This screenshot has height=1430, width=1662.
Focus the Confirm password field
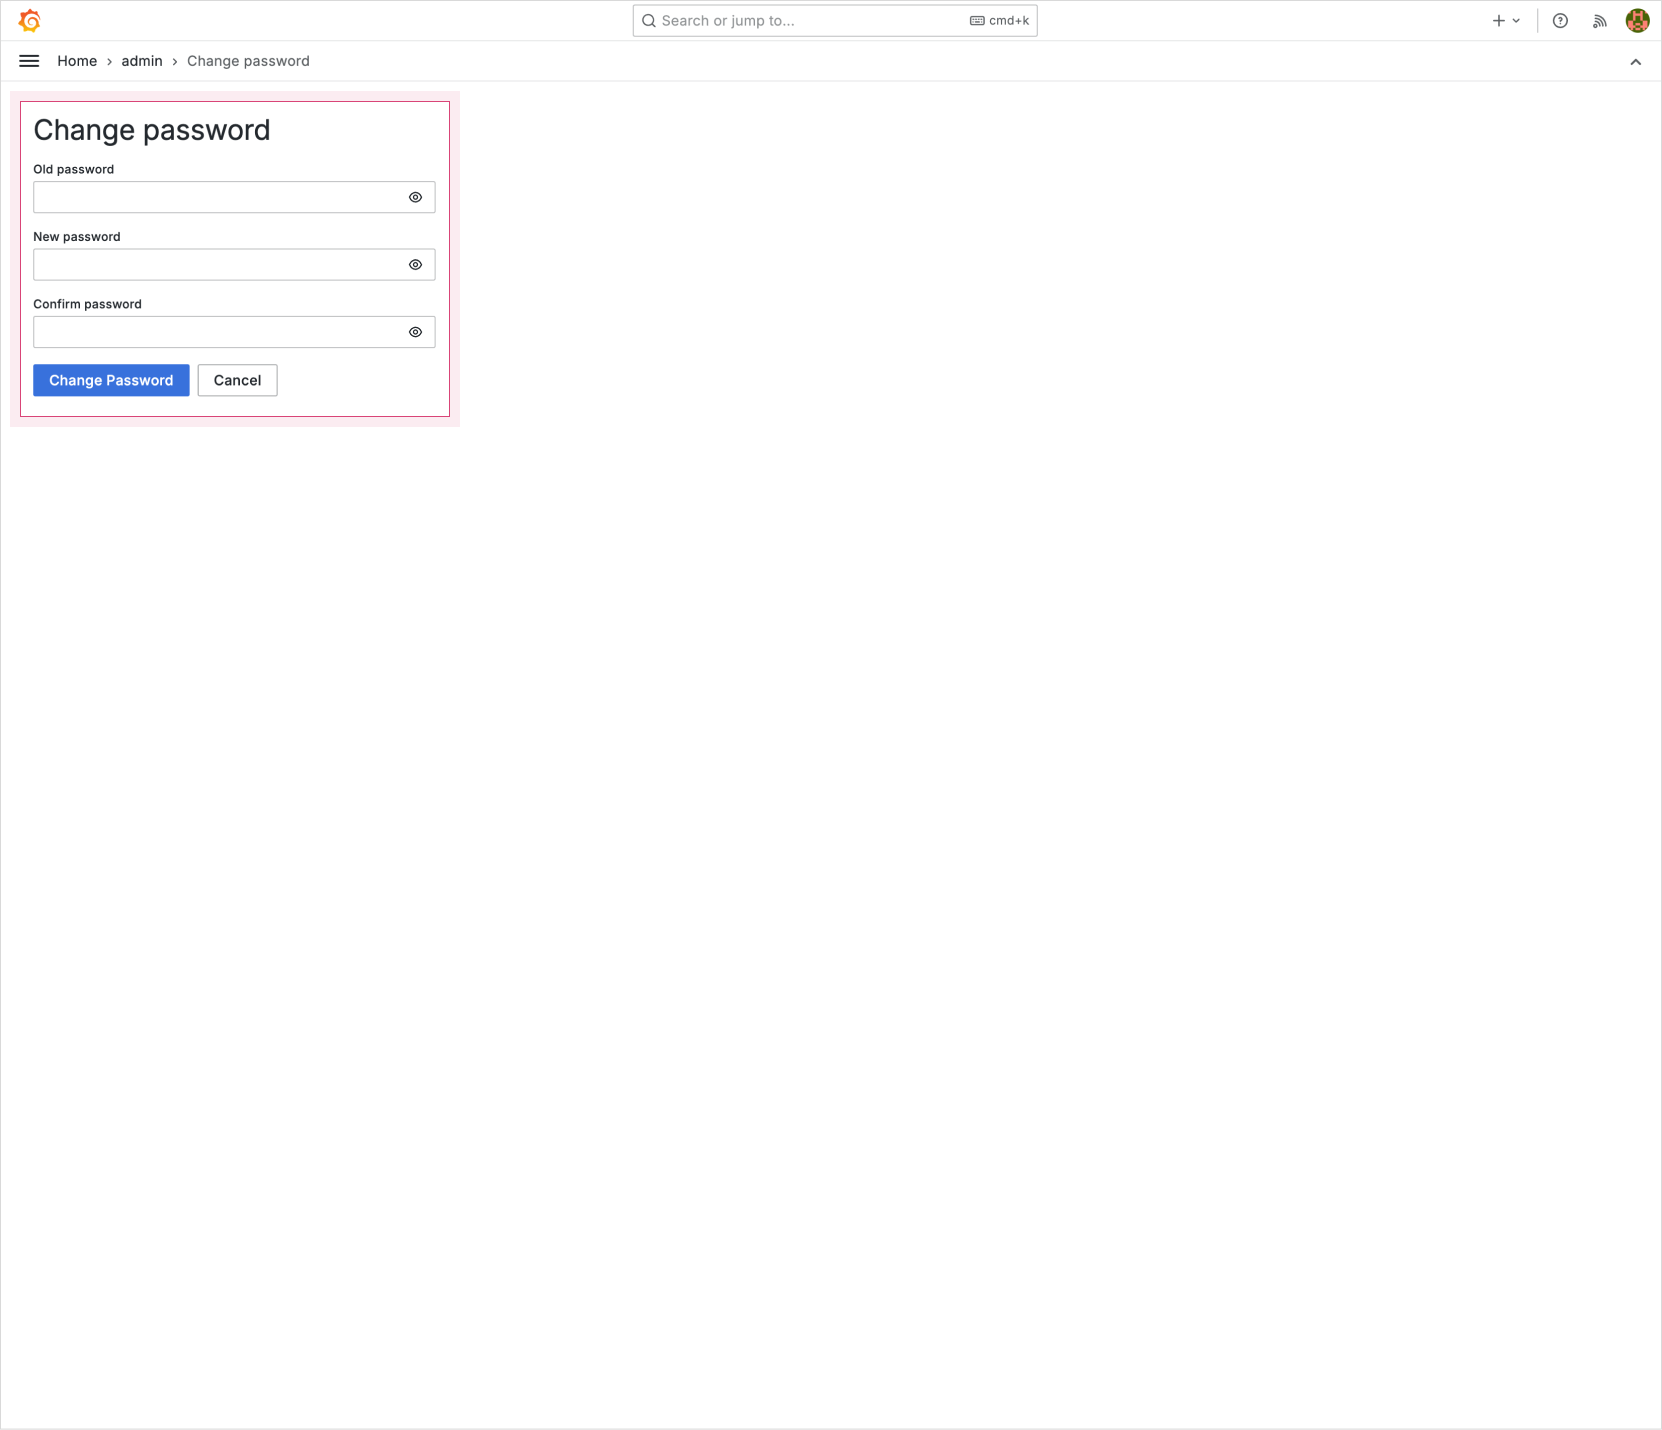(234, 332)
